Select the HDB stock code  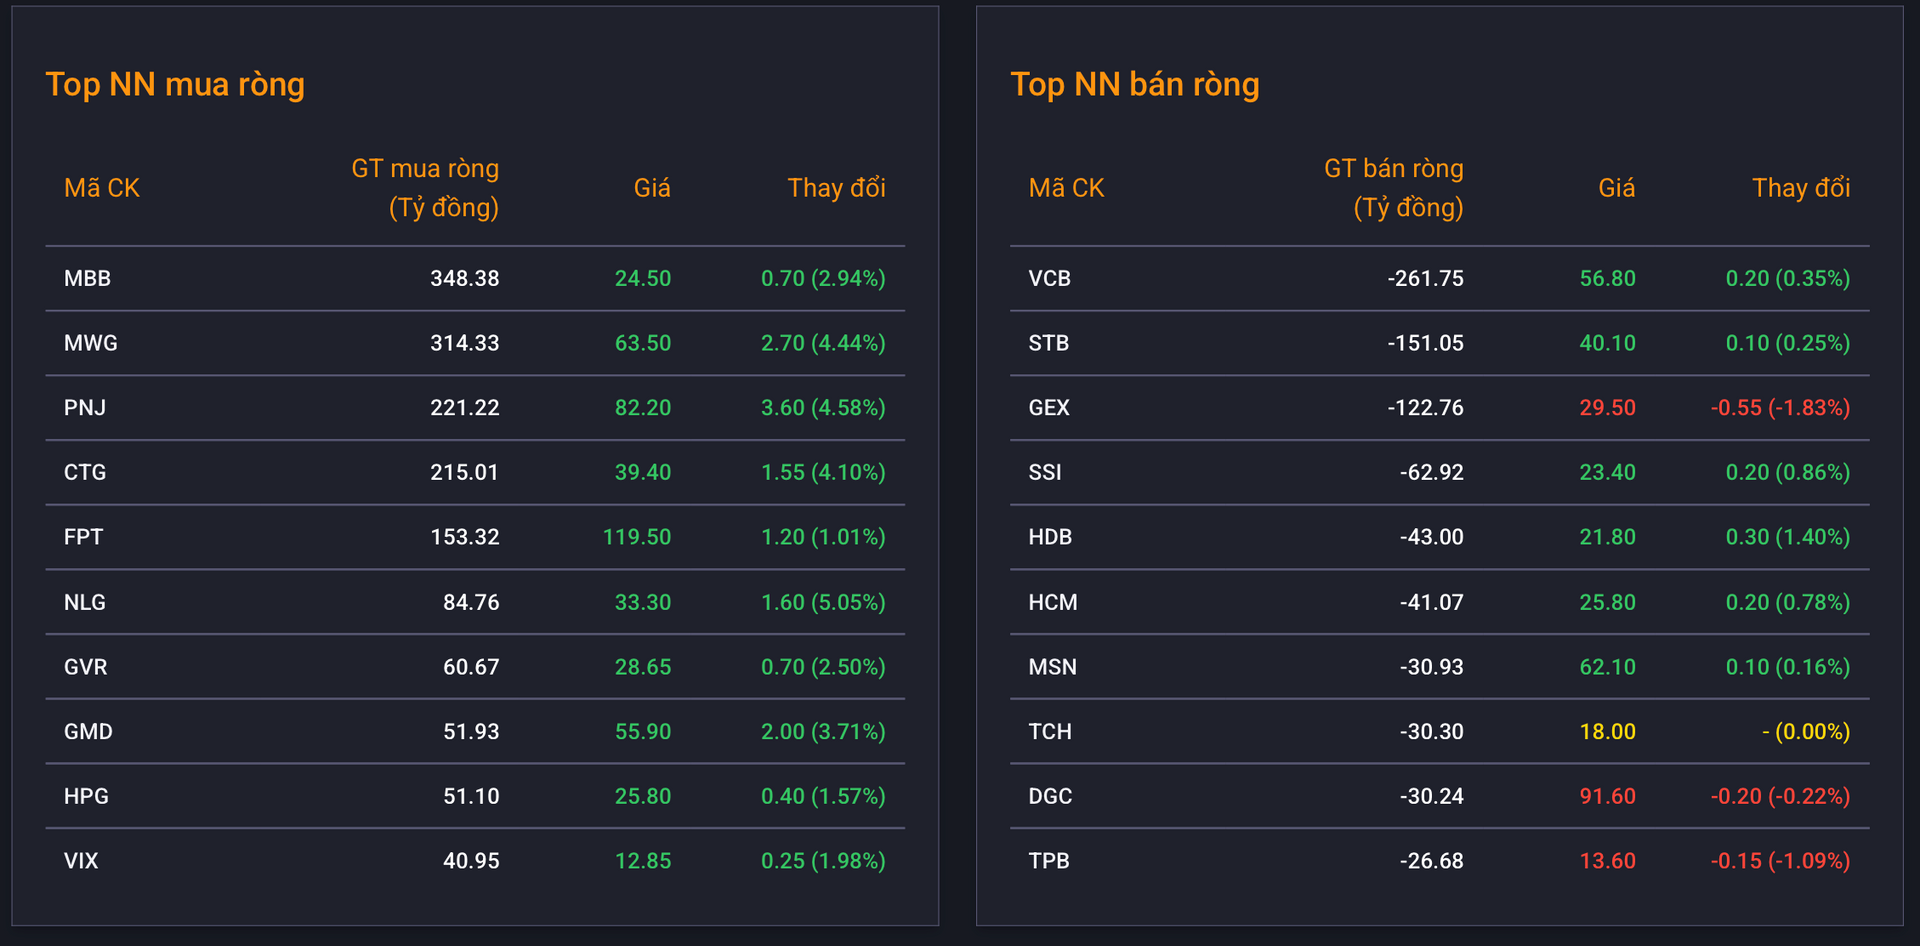tap(1050, 537)
